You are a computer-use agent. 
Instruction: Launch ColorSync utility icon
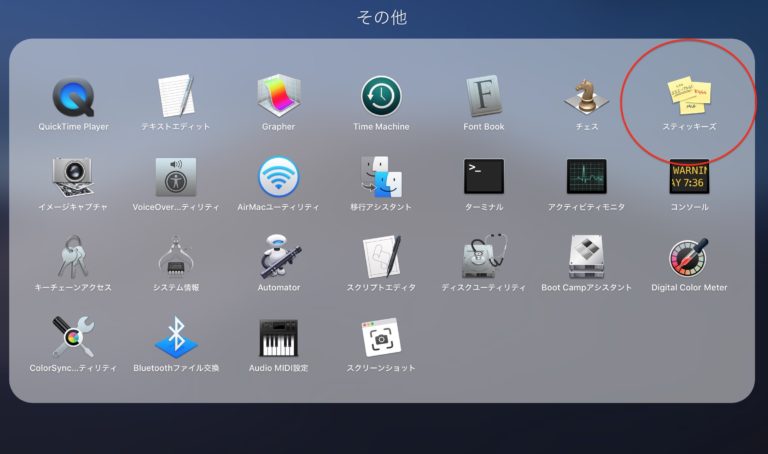point(73,337)
